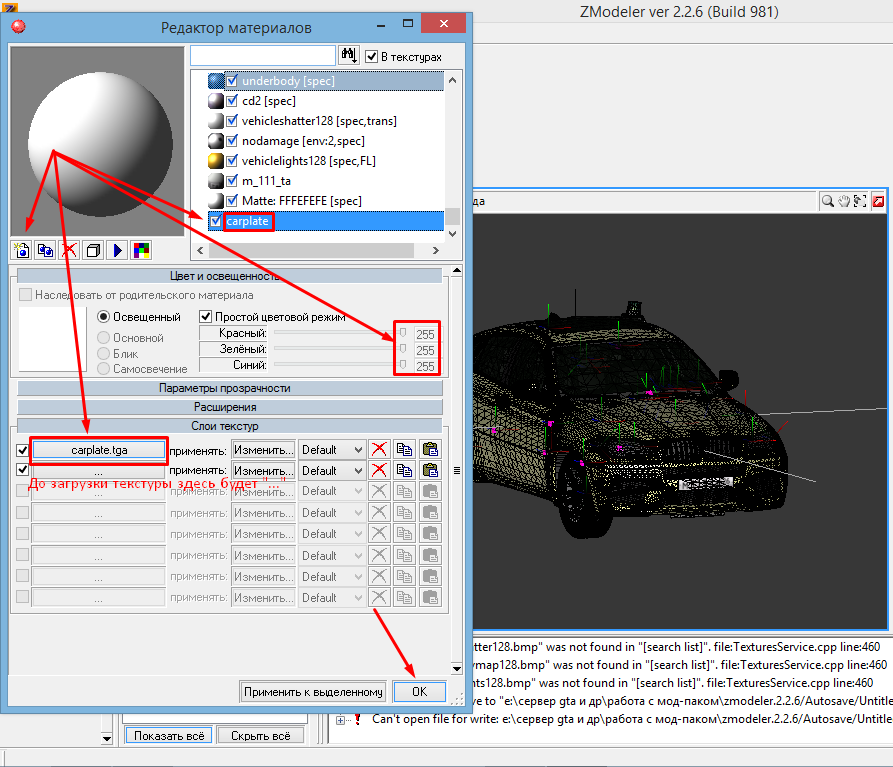Open Default dropdown on second texture layer
893x767 pixels.
(x=332, y=470)
